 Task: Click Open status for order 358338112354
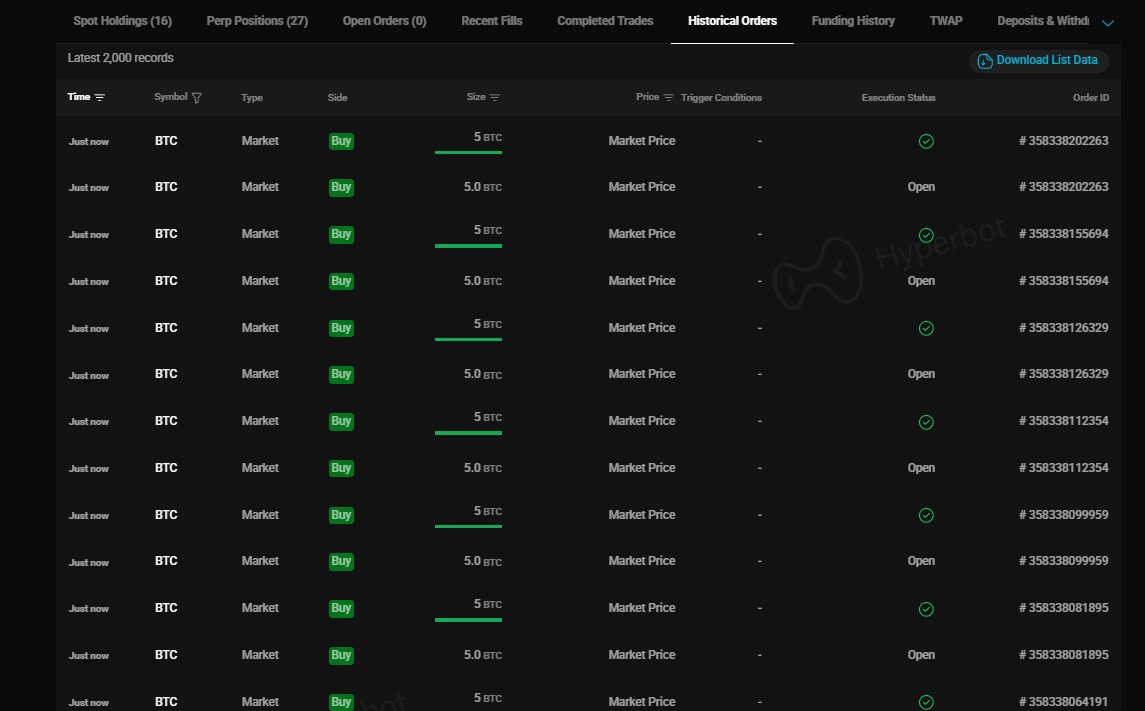(921, 468)
